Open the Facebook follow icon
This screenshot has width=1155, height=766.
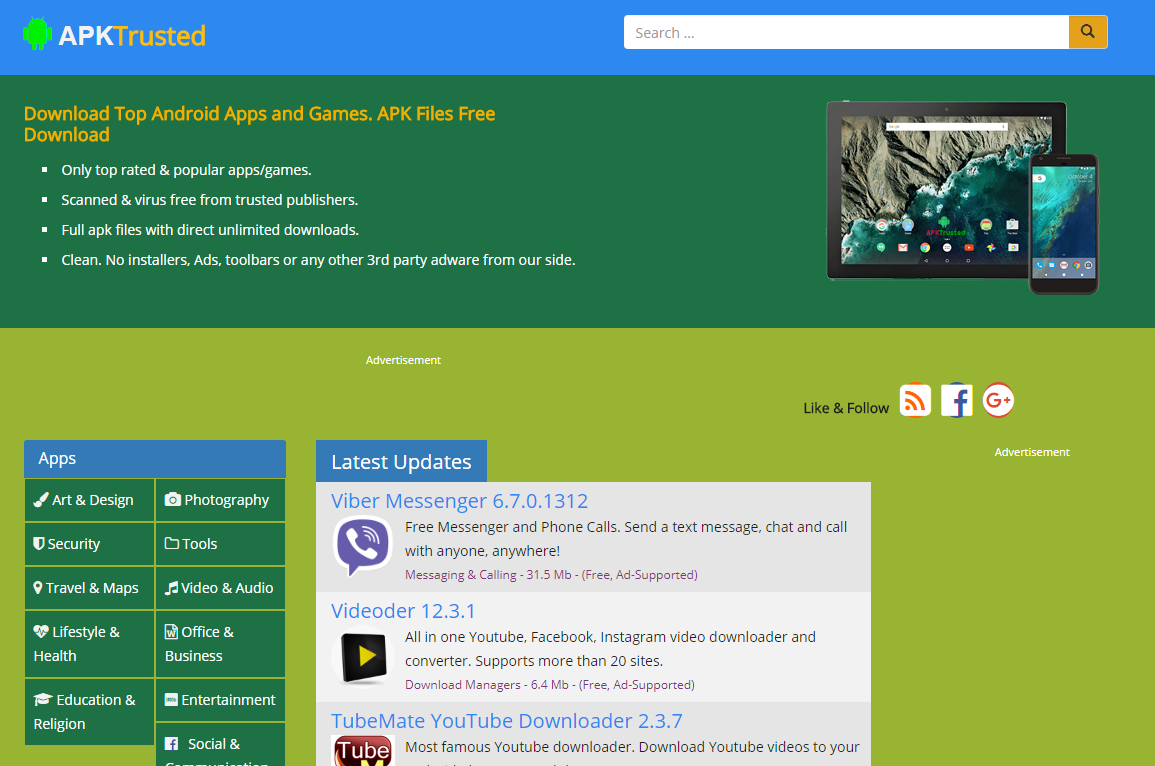click(x=956, y=400)
